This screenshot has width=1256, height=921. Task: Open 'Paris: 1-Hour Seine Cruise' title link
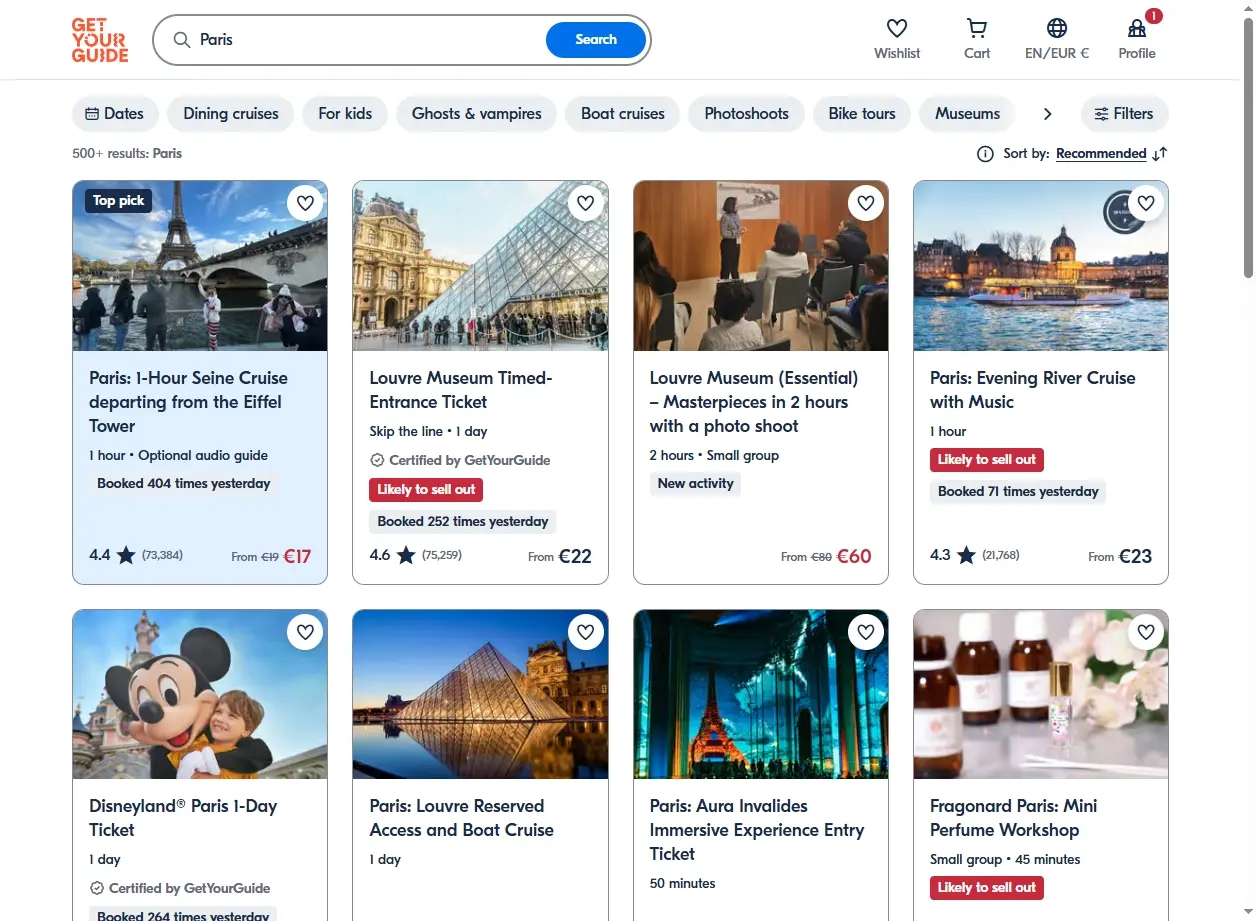(188, 402)
